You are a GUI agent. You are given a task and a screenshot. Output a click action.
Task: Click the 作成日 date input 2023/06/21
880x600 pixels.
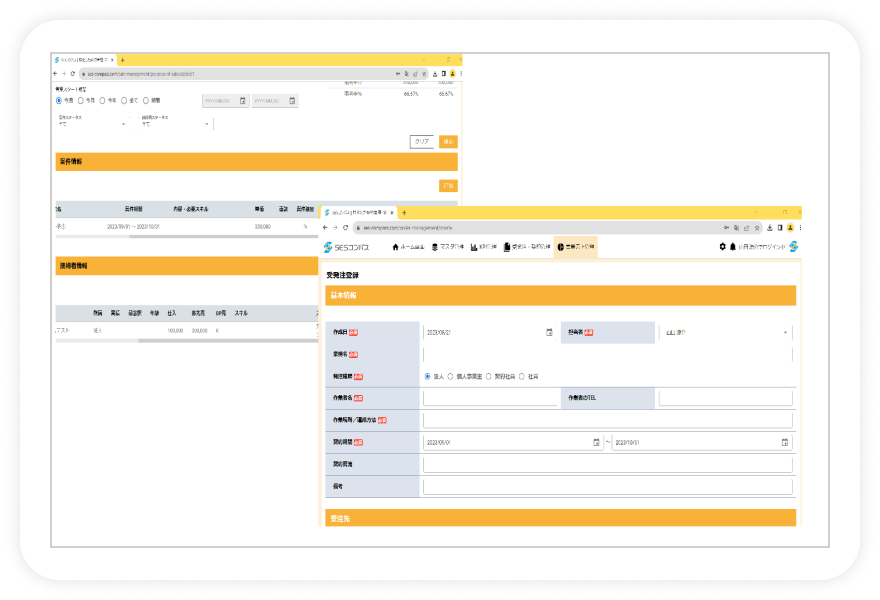click(490, 332)
